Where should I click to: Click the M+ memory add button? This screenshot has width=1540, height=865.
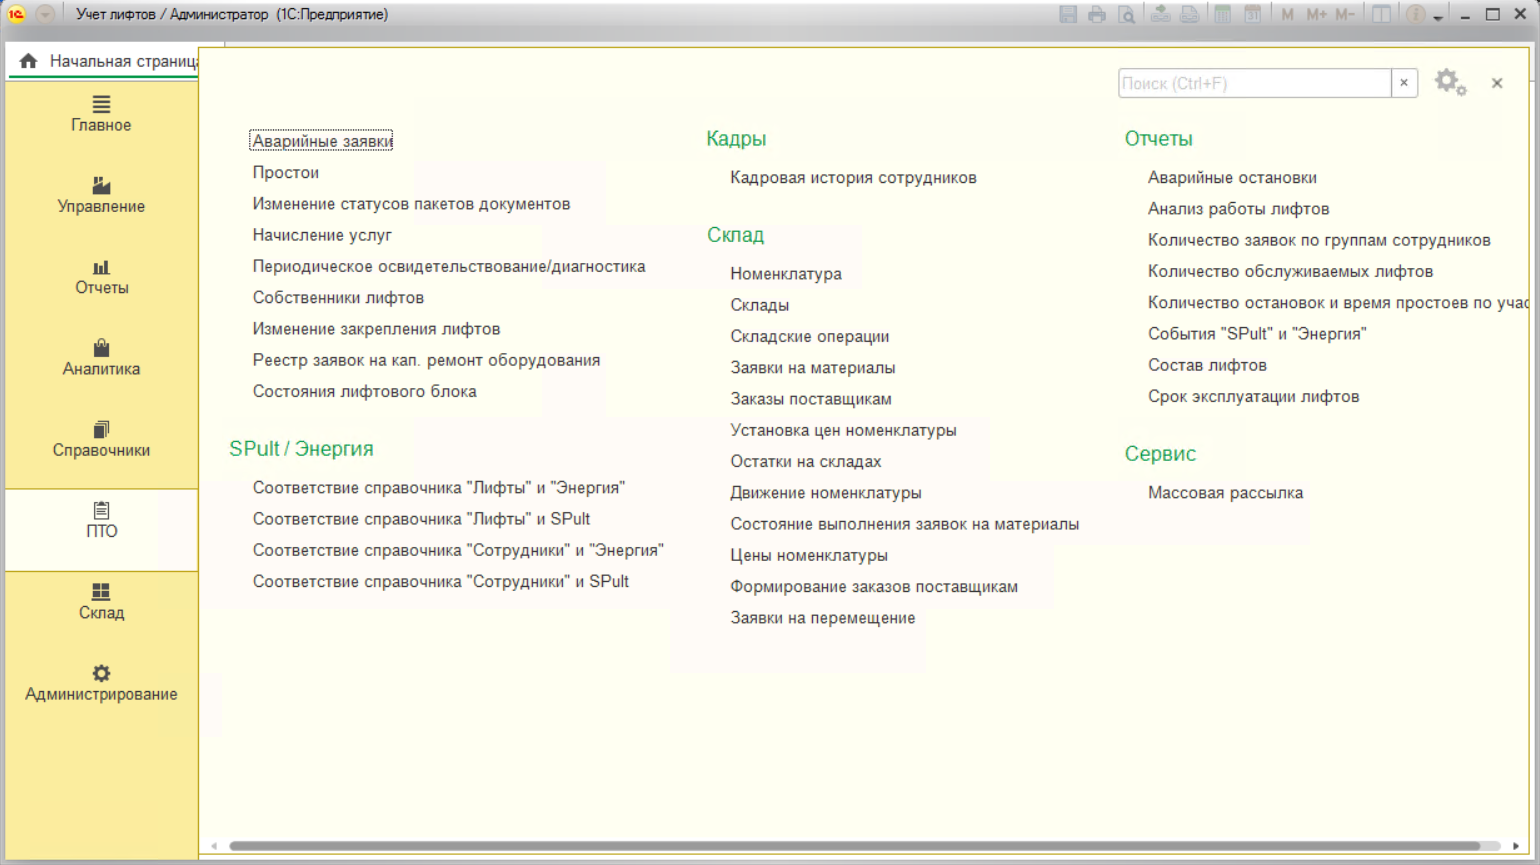tap(1316, 14)
